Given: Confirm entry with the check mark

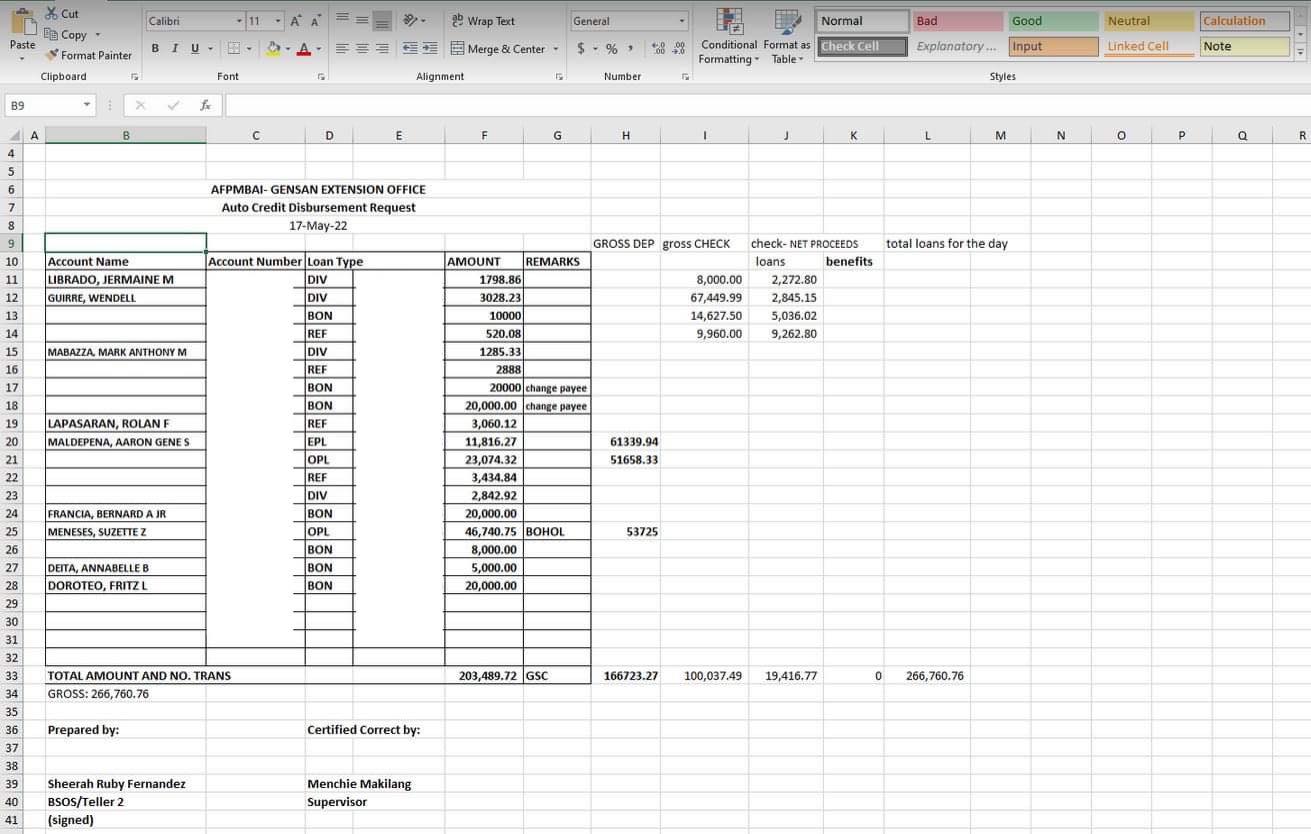Looking at the screenshot, I should pyautogui.click(x=174, y=105).
